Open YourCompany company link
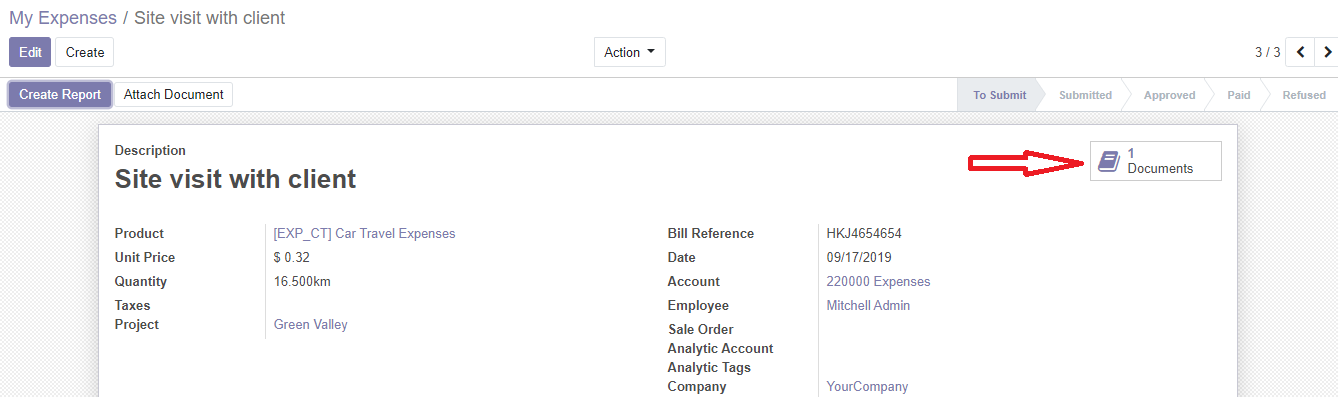The height and width of the screenshot is (397, 1338). (x=867, y=386)
